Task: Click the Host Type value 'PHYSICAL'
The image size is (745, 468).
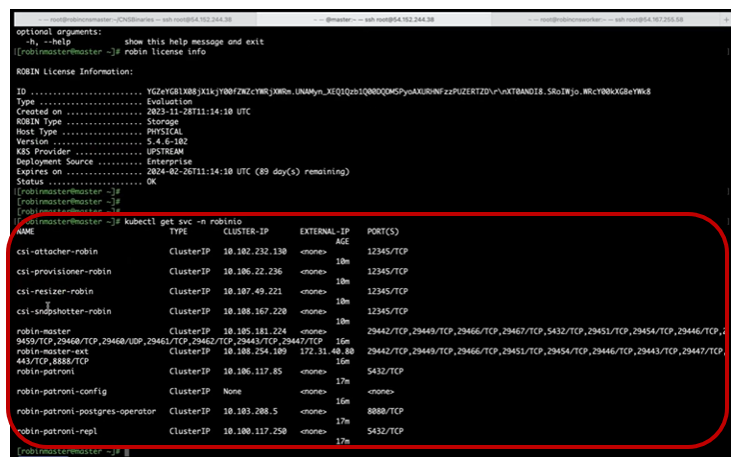Action: 164,132
